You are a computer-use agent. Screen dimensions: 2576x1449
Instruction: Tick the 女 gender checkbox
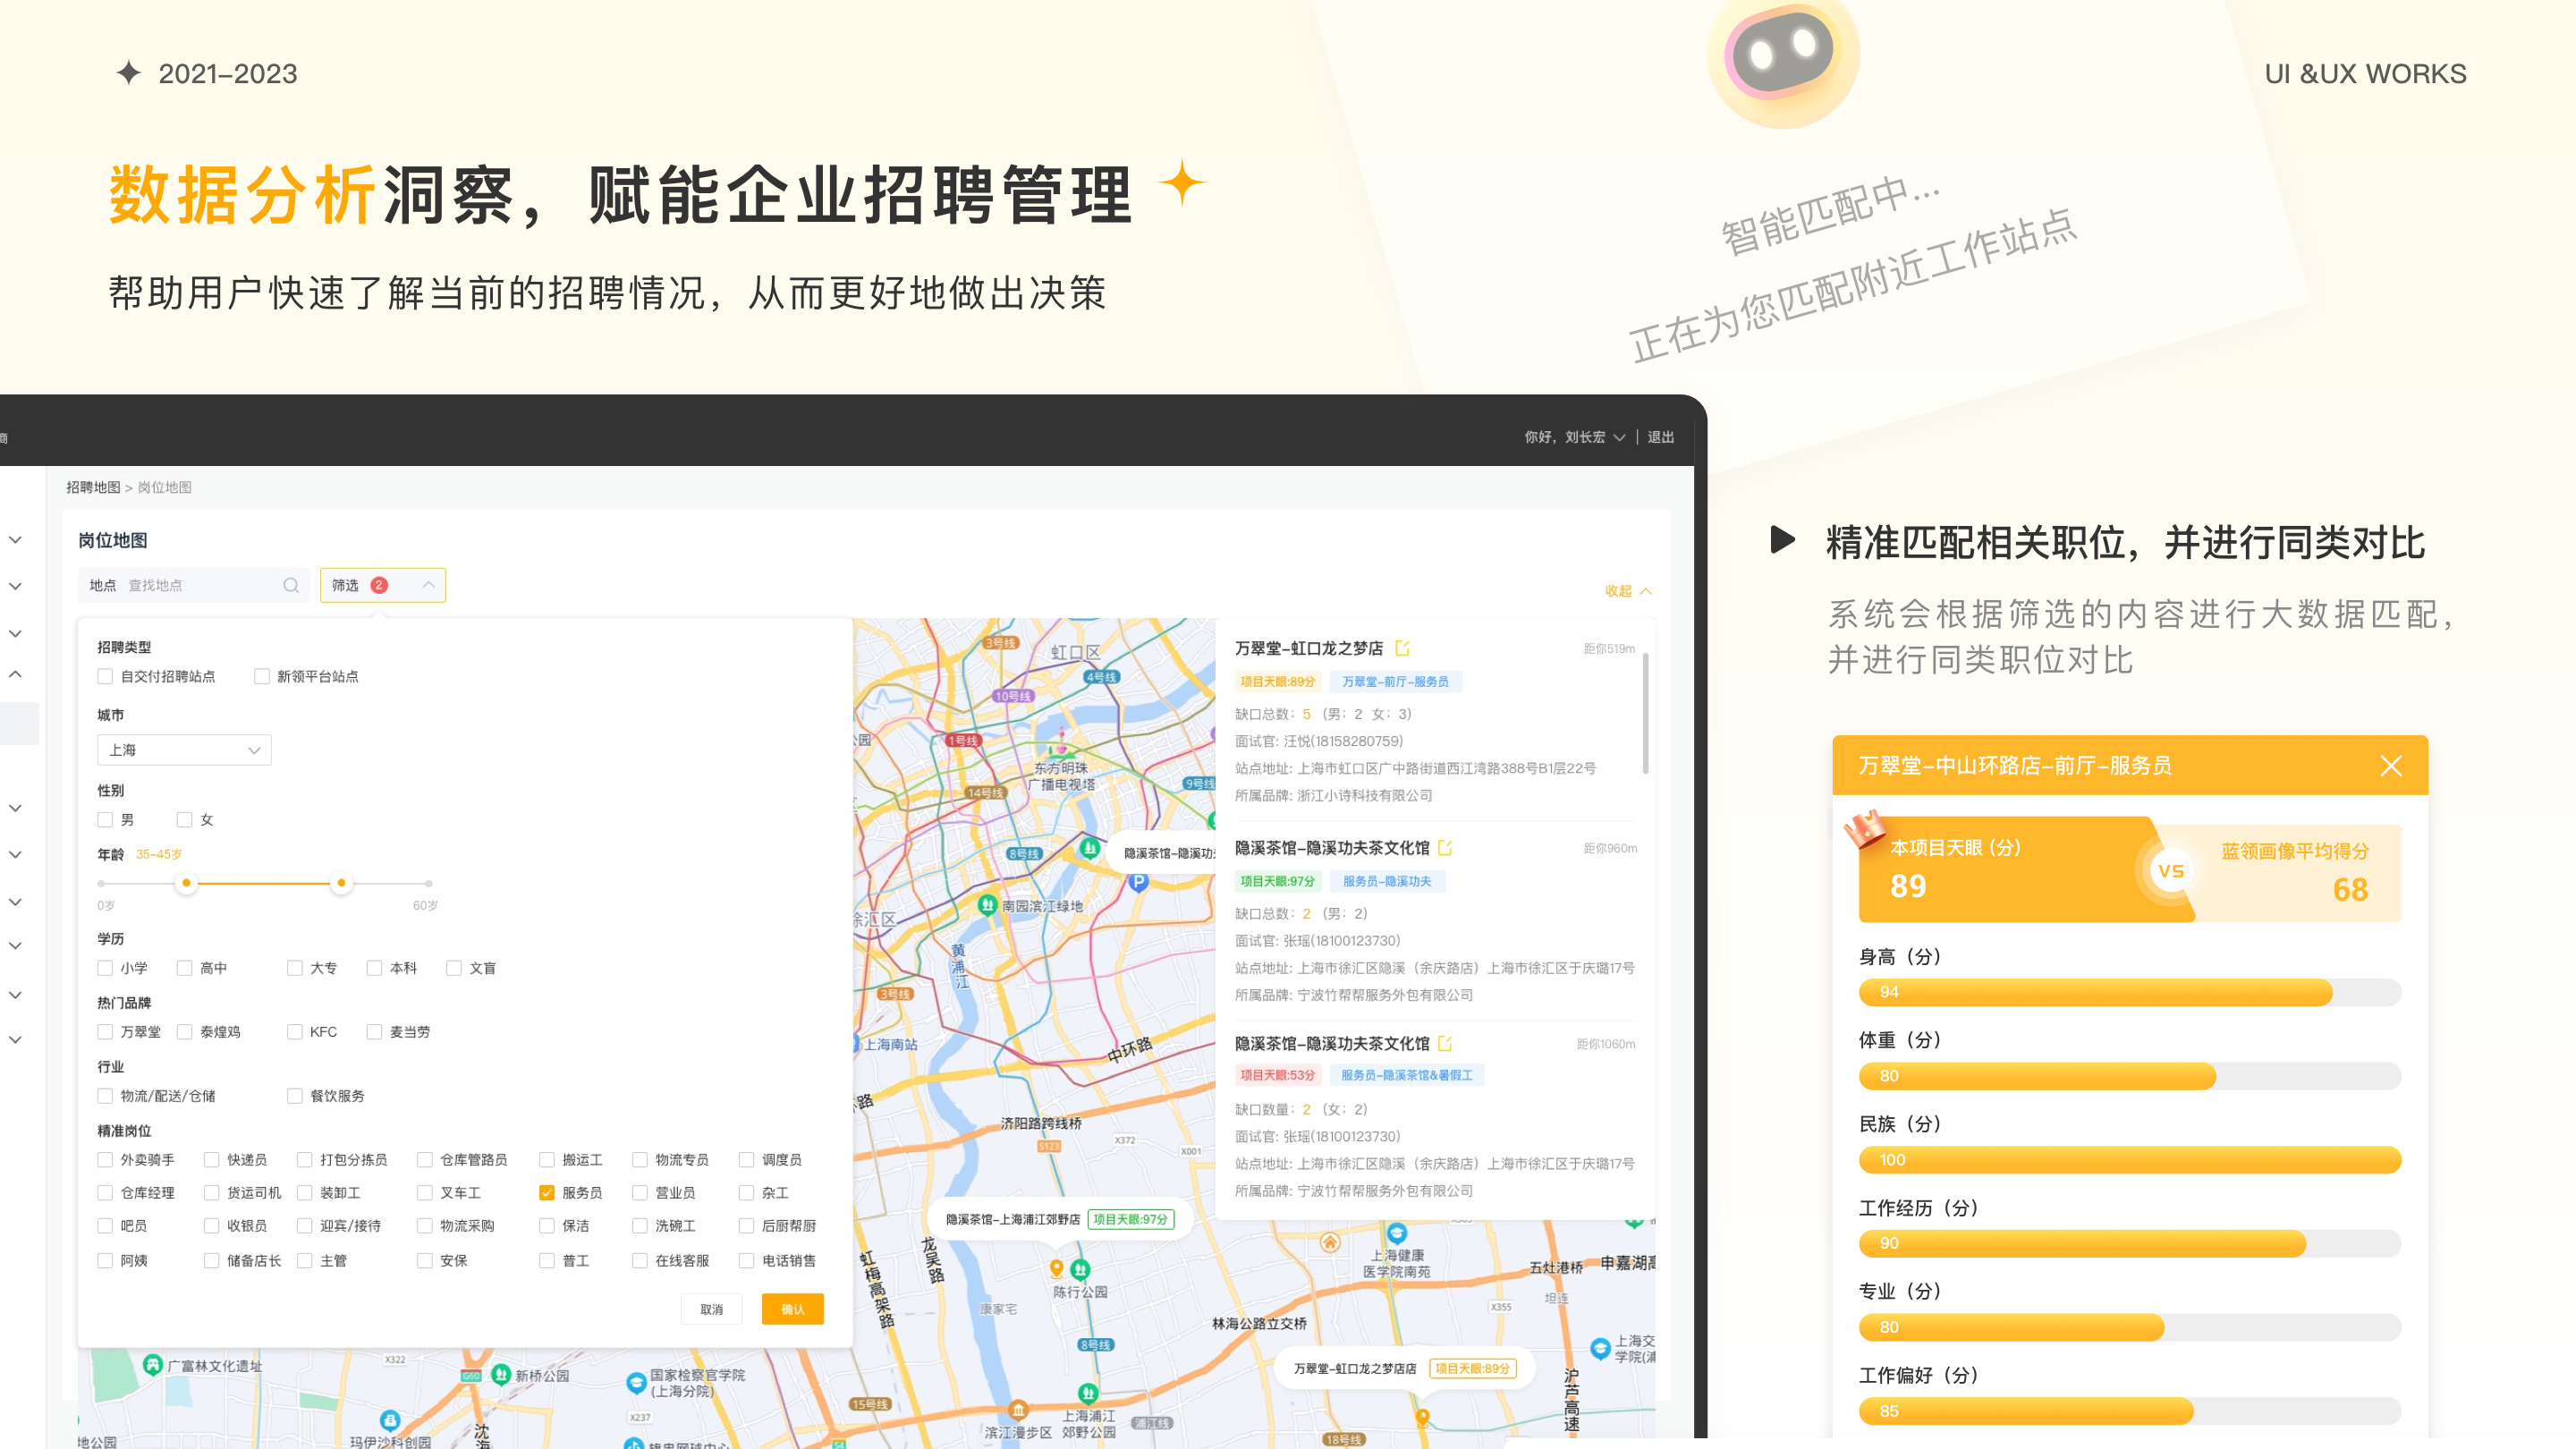[x=184, y=820]
